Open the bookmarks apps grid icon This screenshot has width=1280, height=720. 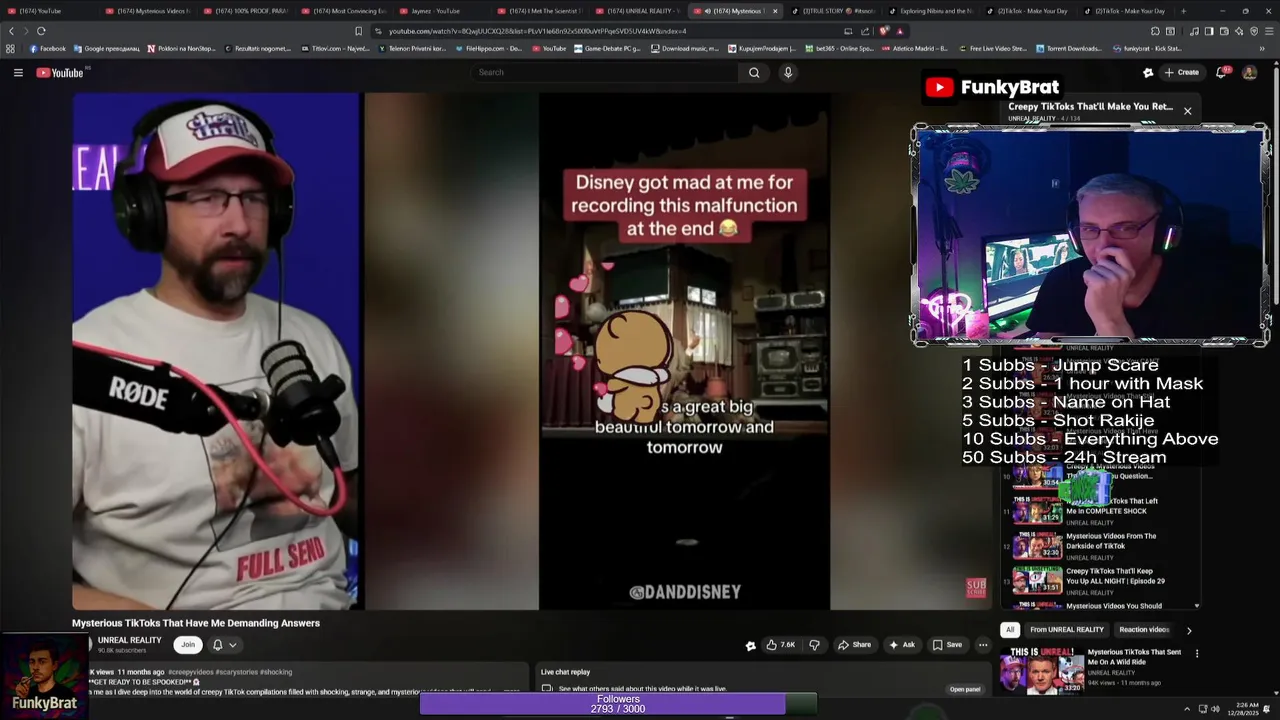click(x=10, y=48)
